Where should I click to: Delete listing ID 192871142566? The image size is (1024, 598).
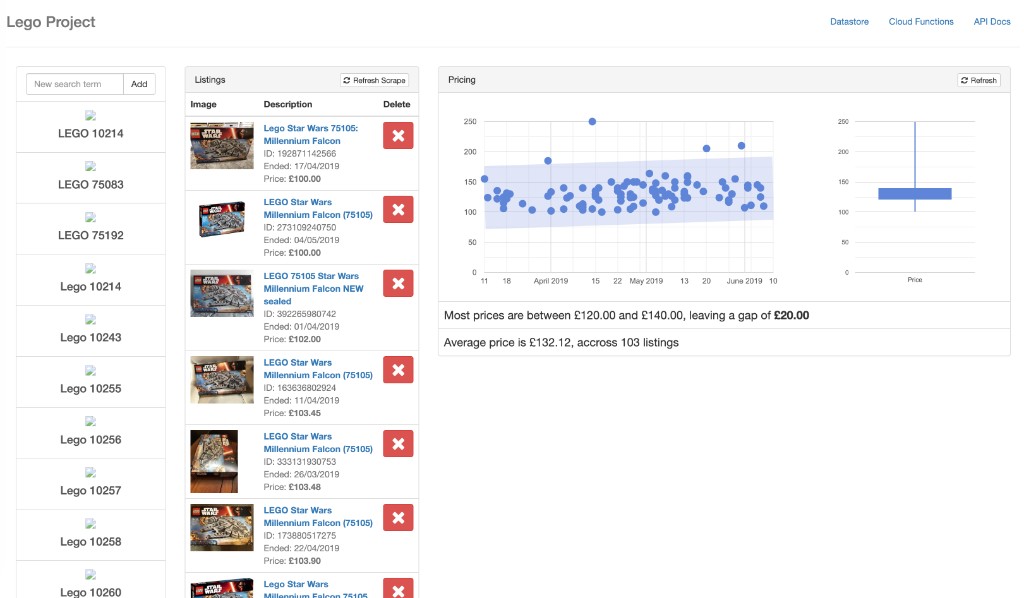tap(398, 136)
